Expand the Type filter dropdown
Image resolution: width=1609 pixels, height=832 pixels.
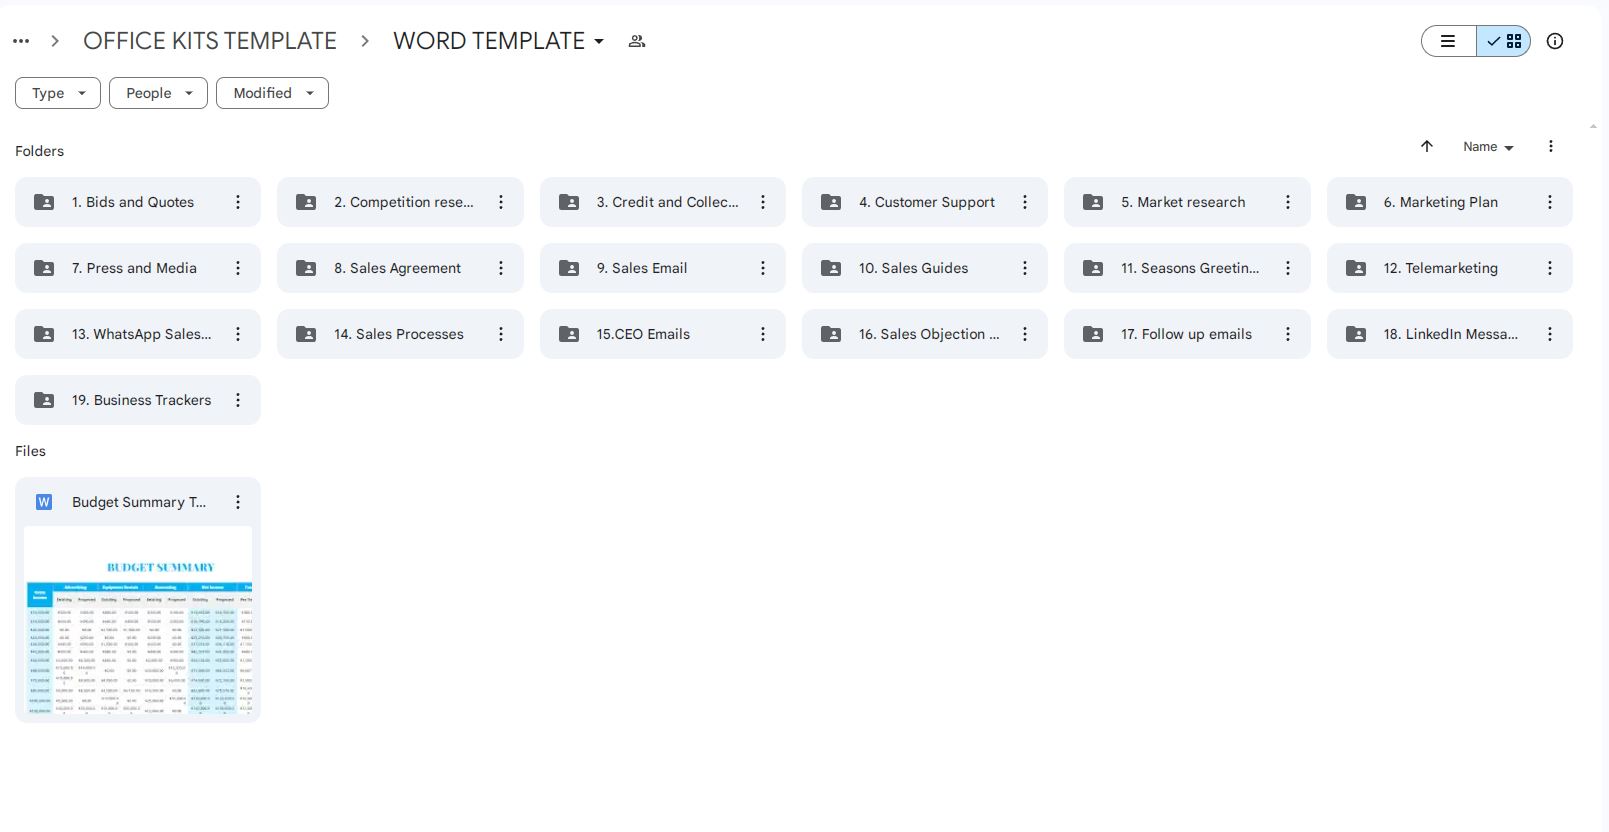click(58, 93)
